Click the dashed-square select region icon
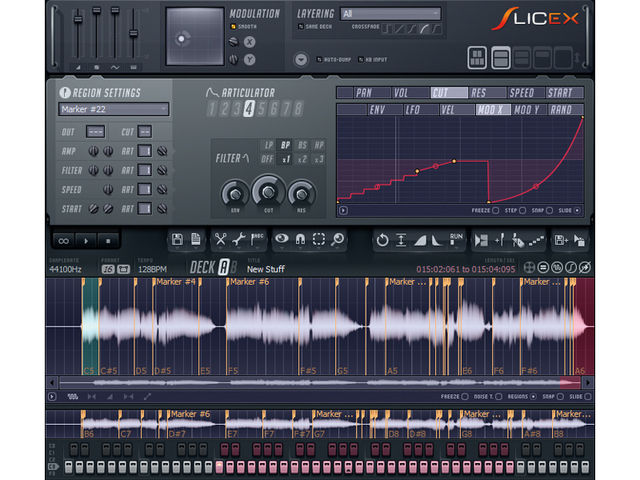Viewport: 640px width, 480px height. [319, 239]
